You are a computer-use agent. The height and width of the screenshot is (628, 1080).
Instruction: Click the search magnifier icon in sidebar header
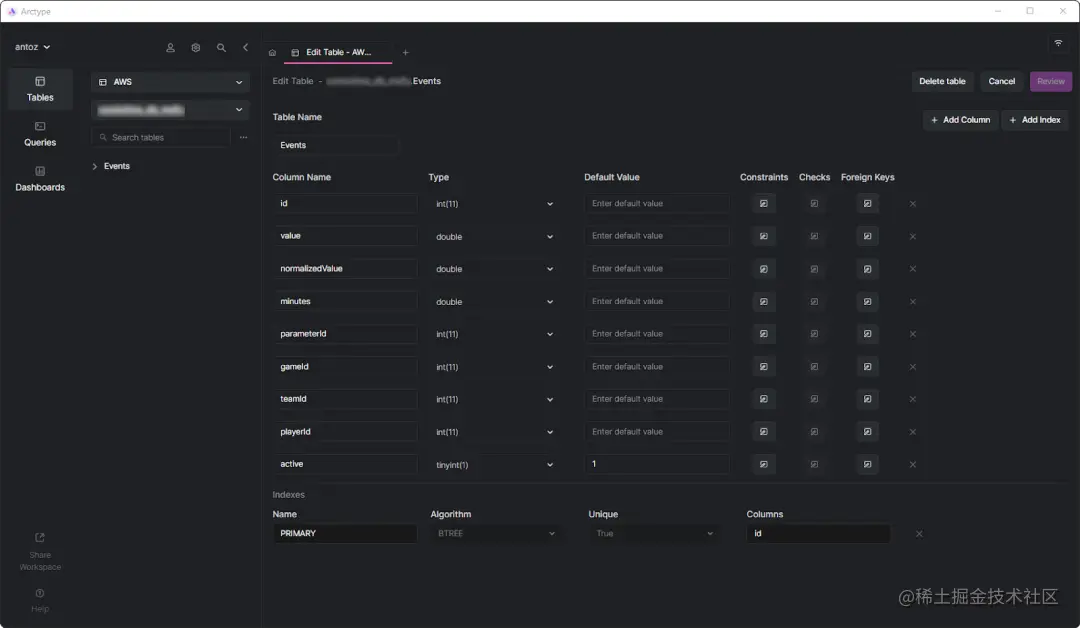point(221,48)
